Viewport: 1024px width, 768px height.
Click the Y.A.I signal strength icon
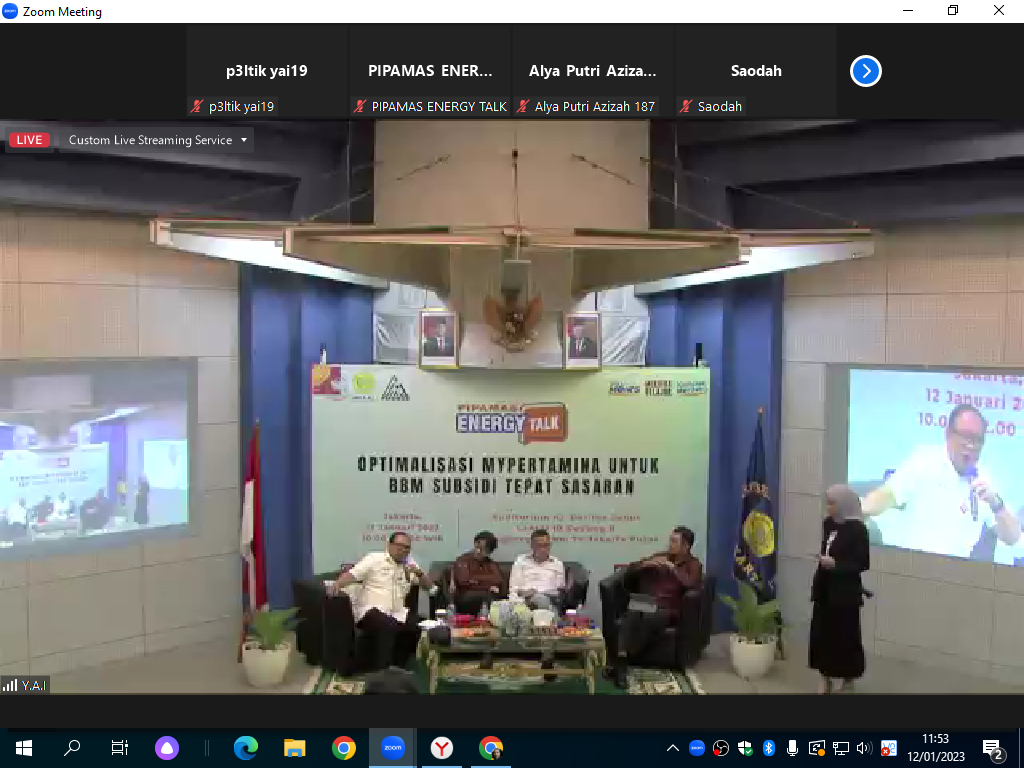coord(10,685)
